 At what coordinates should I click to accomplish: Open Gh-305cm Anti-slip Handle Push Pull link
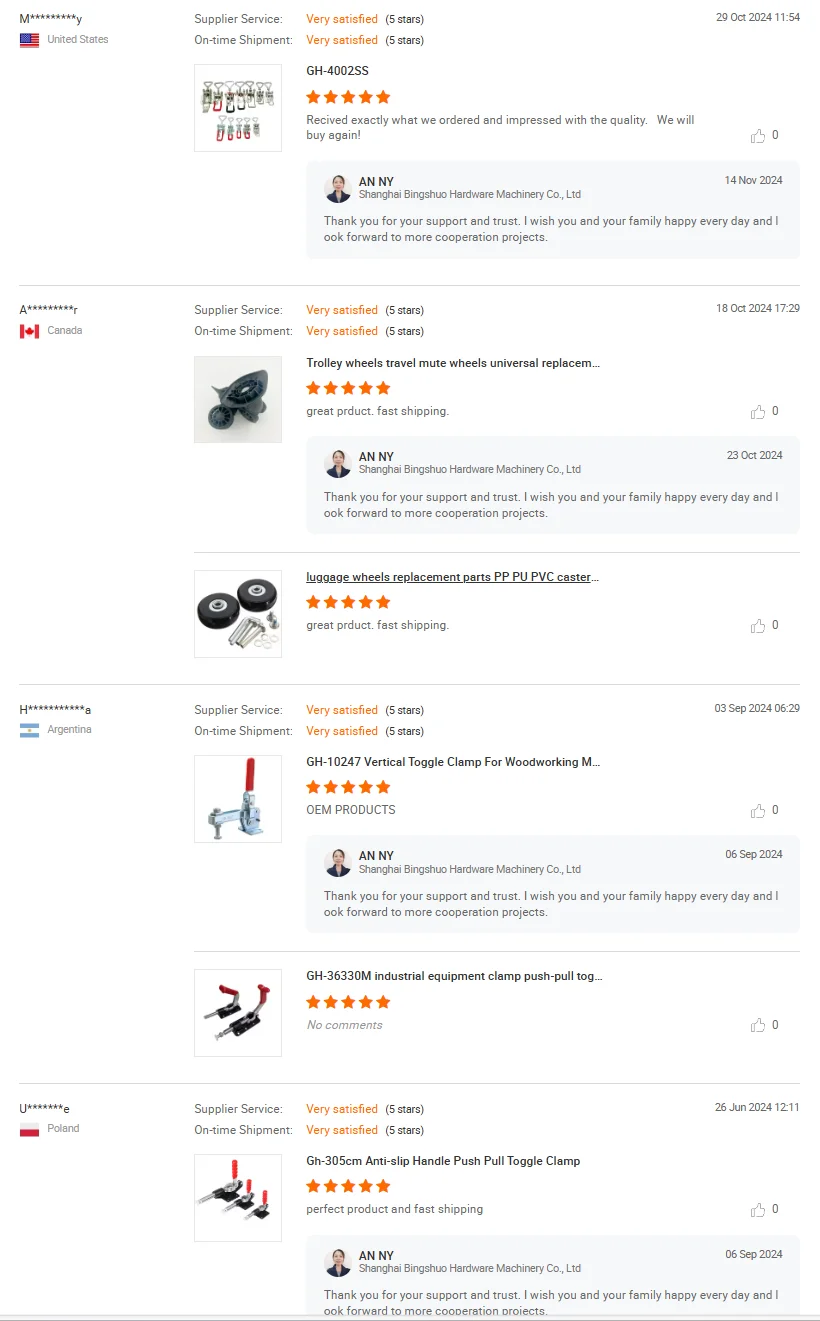pos(443,1161)
